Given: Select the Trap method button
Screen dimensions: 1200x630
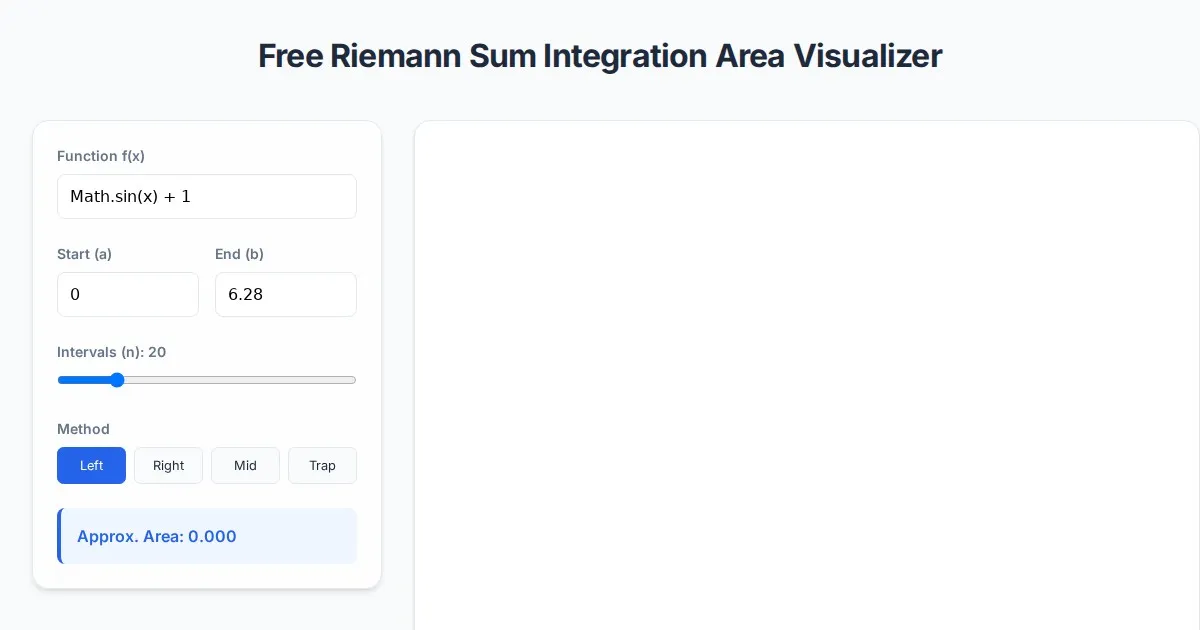Looking at the screenshot, I should (x=322, y=466).
